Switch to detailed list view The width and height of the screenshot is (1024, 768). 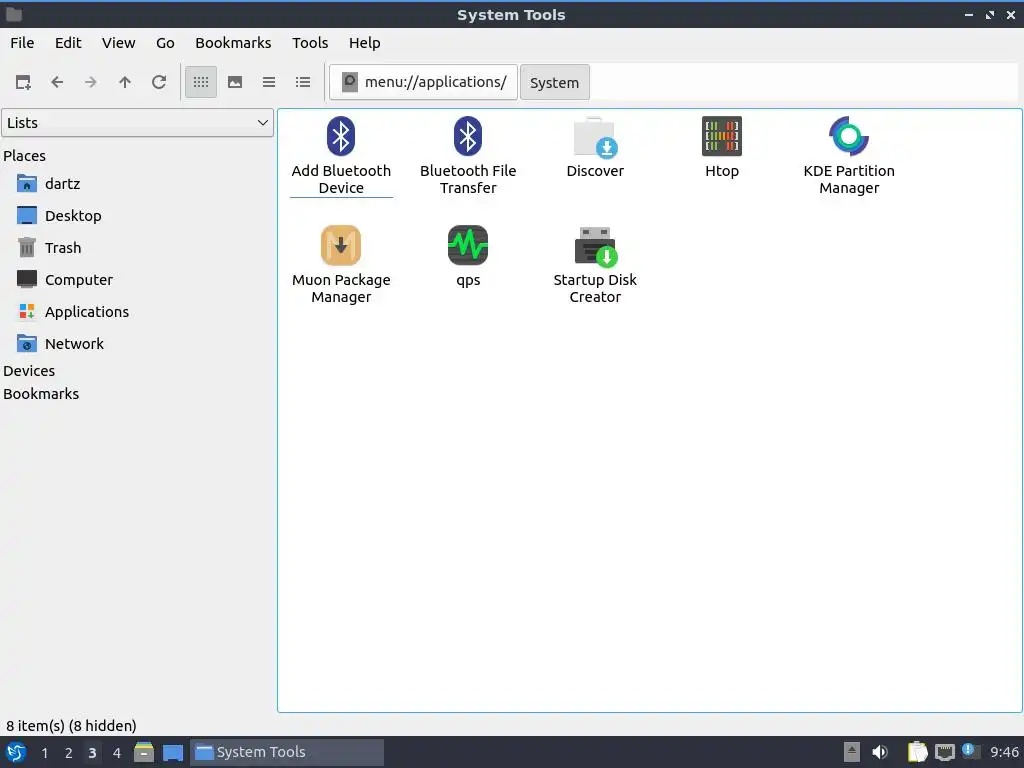point(303,82)
